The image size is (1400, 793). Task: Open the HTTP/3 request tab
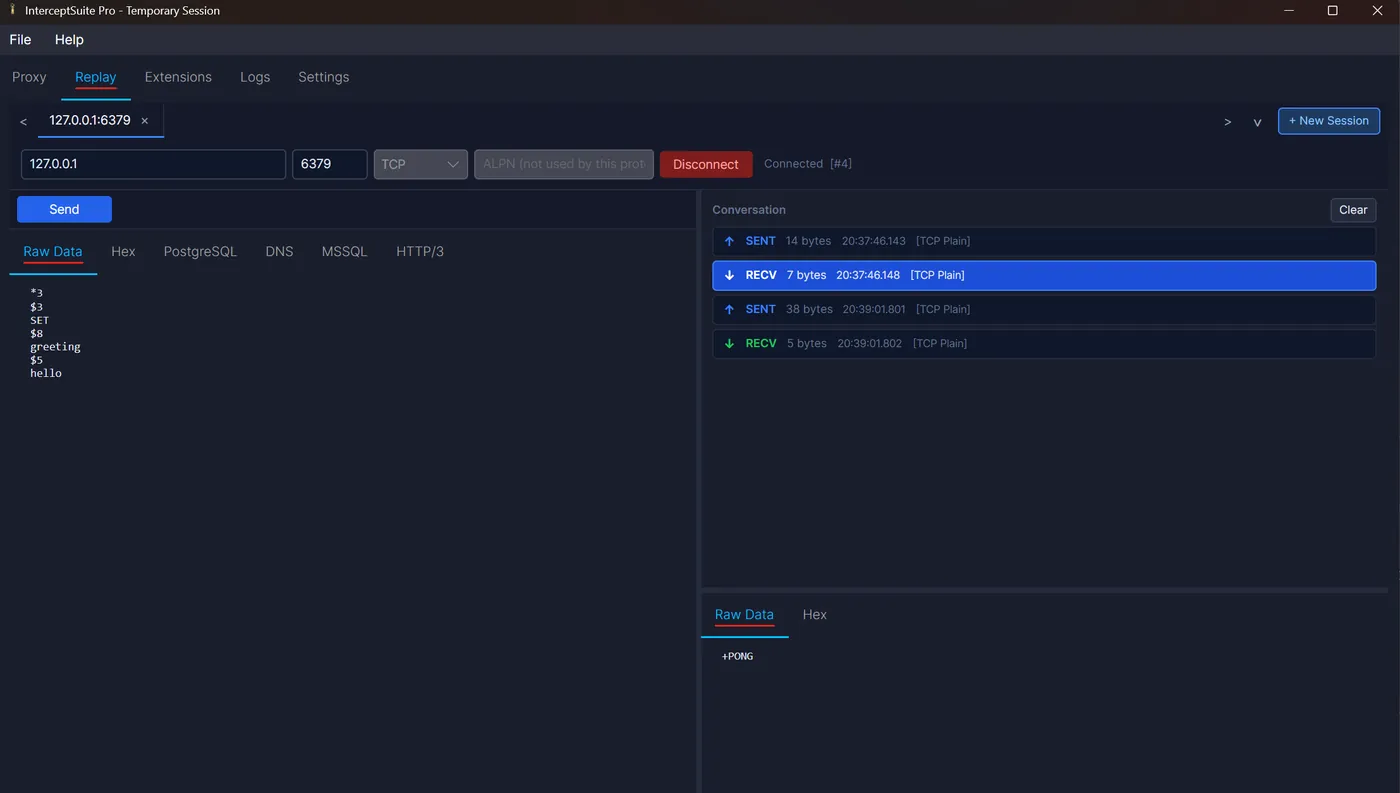[420, 251]
